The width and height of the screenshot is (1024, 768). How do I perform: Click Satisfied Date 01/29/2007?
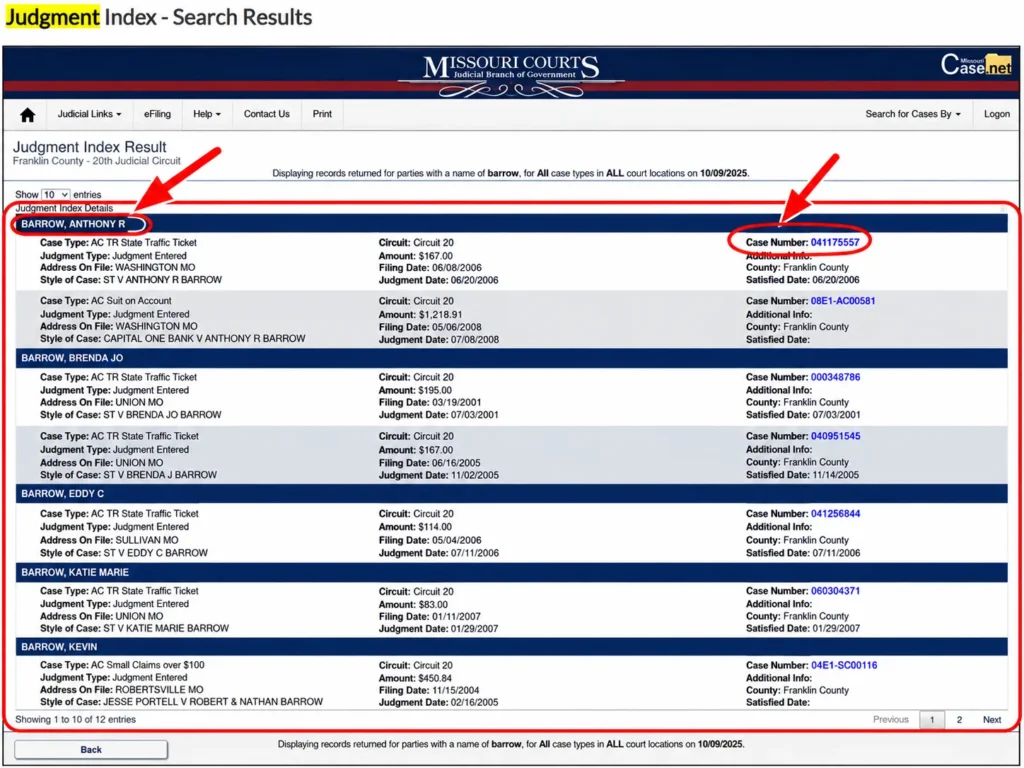coord(803,629)
